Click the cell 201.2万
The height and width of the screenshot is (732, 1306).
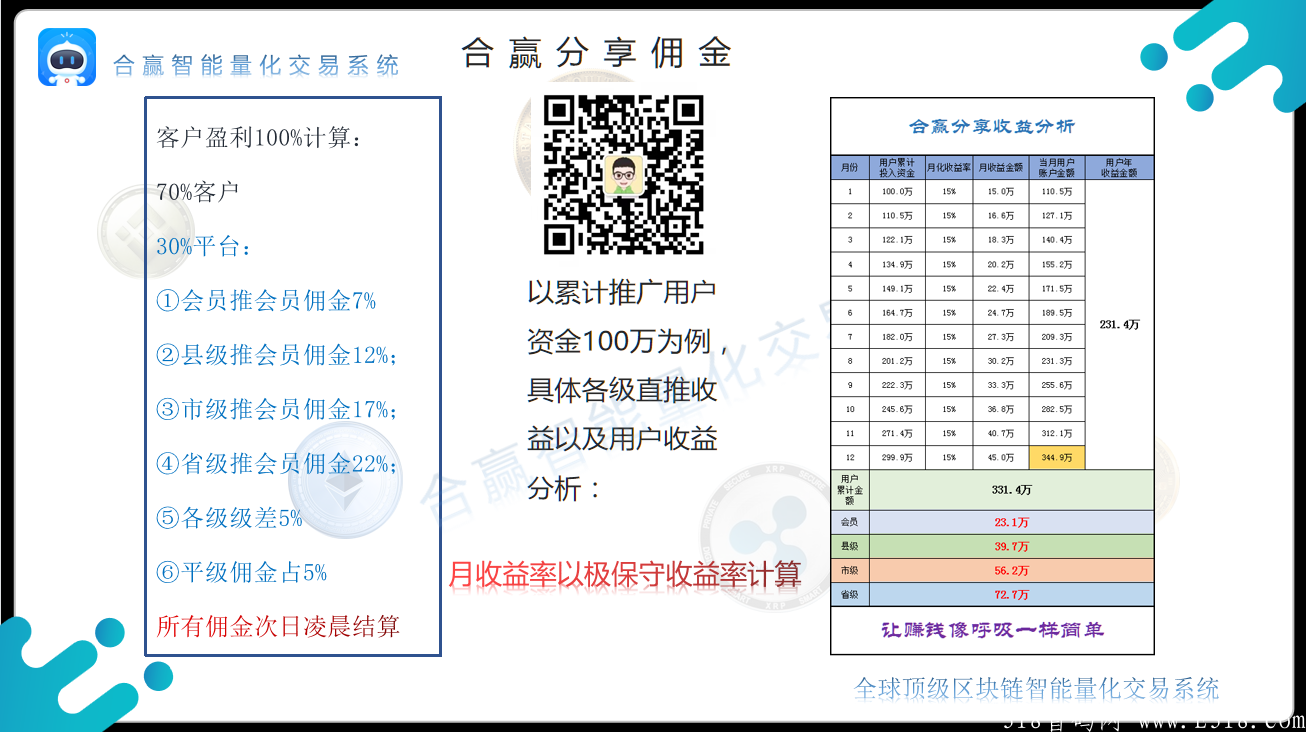coord(897,361)
